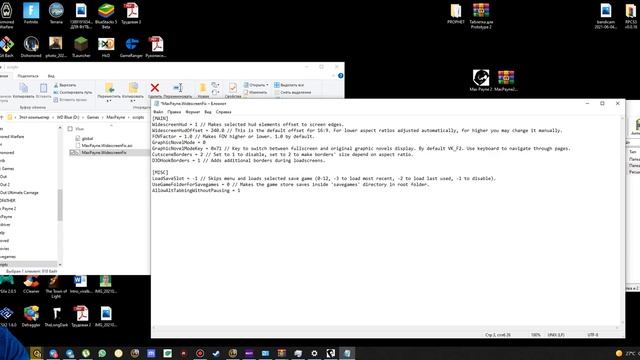Select the global file in Explorer list

87,138
